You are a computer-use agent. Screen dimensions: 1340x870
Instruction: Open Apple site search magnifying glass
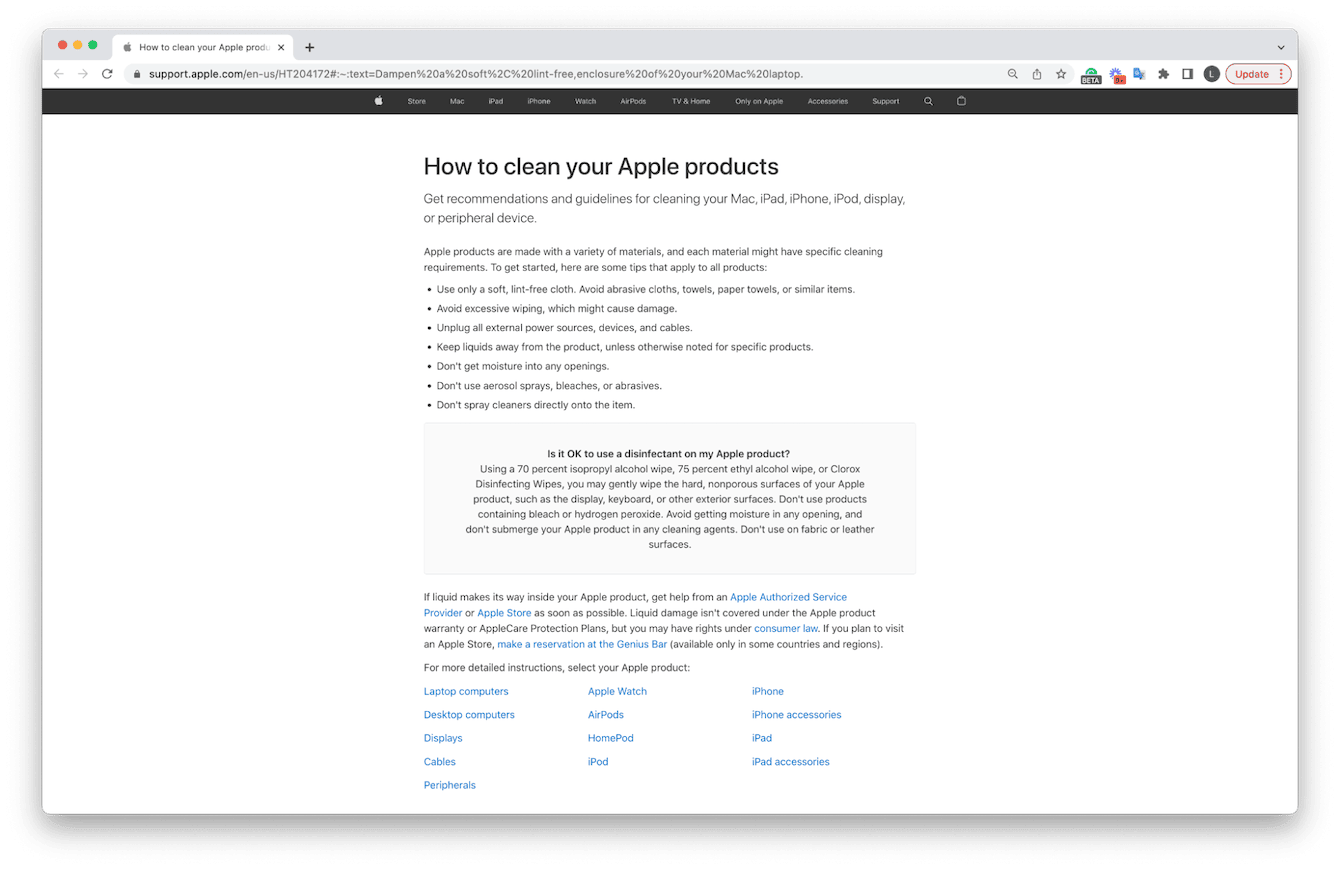[928, 101]
